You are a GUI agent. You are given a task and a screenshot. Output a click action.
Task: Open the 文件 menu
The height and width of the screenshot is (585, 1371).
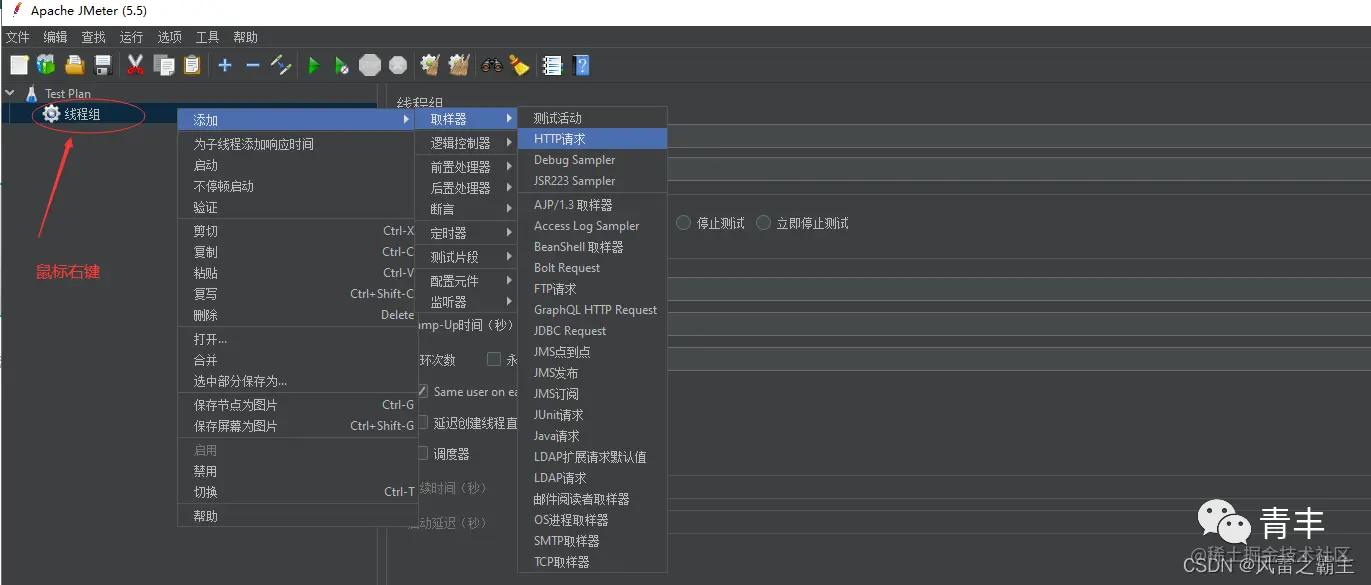coord(17,37)
